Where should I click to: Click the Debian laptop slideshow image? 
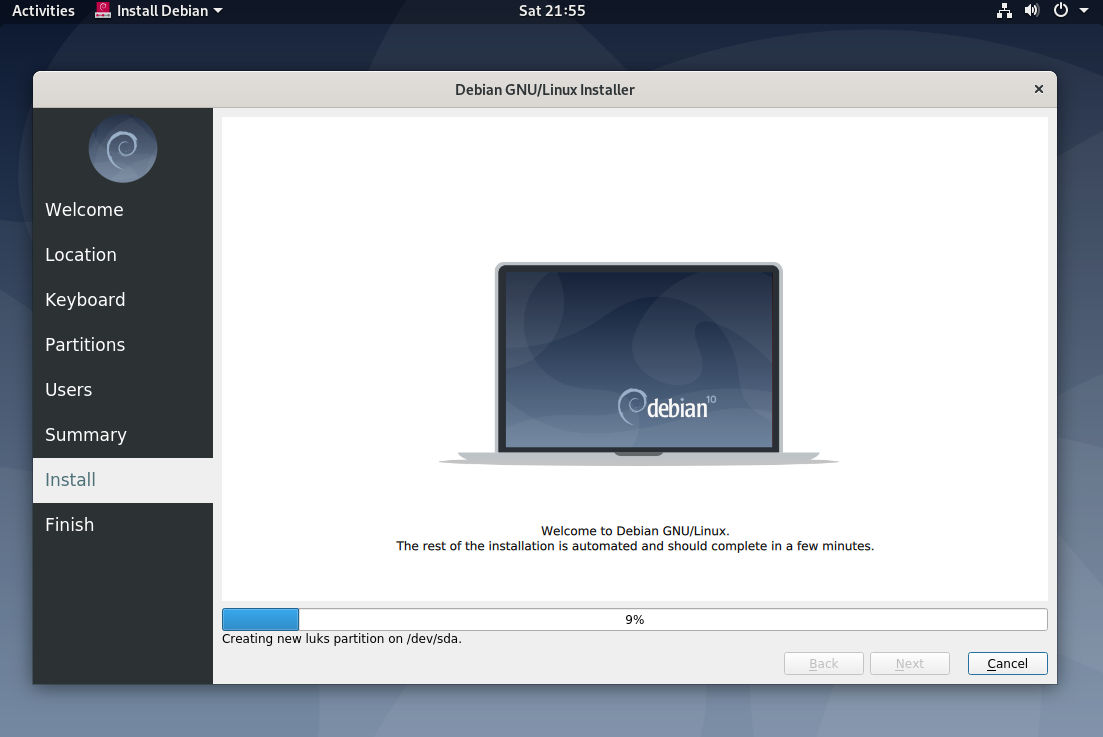[x=639, y=364]
